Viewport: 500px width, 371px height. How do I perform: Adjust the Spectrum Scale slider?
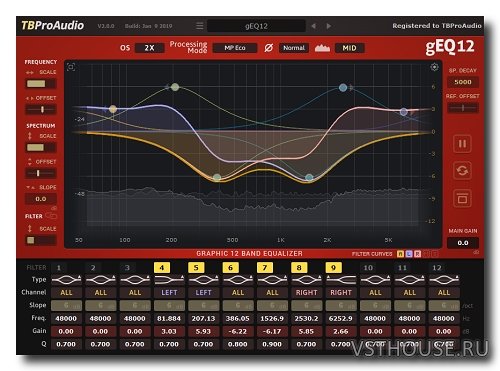coord(41,147)
